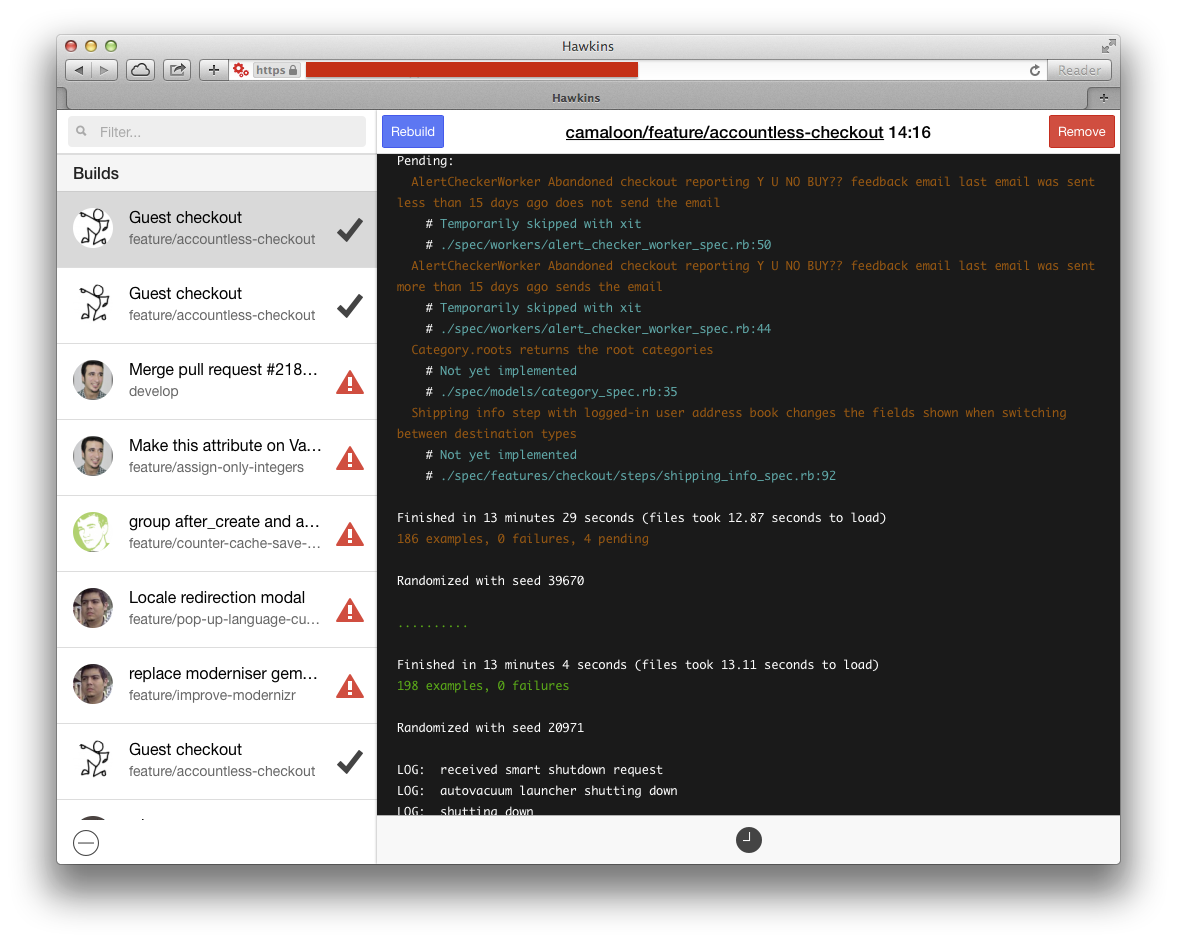Select the Hawkins tab
The height and width of the screenshot is (943, 1177).
pyautogui.click(x=576, y=98)
